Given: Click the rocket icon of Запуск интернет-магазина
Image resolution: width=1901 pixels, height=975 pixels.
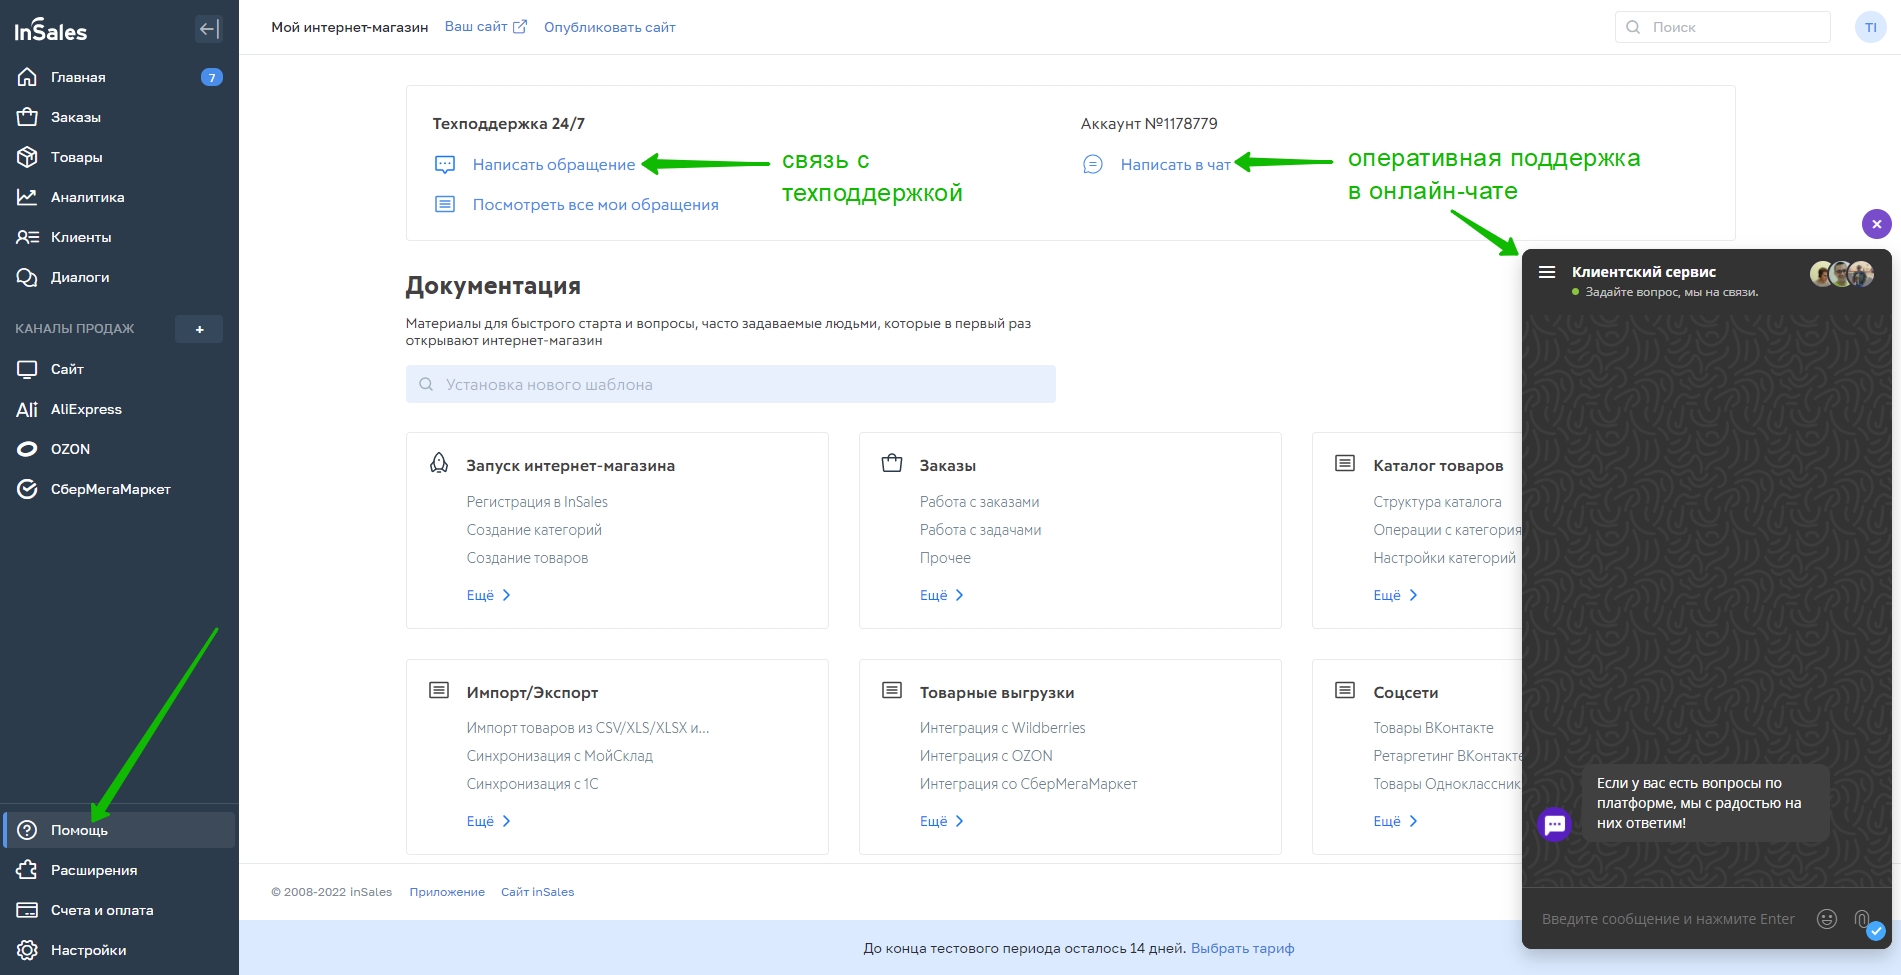Looking at the screenshot, I should (439, 463).
